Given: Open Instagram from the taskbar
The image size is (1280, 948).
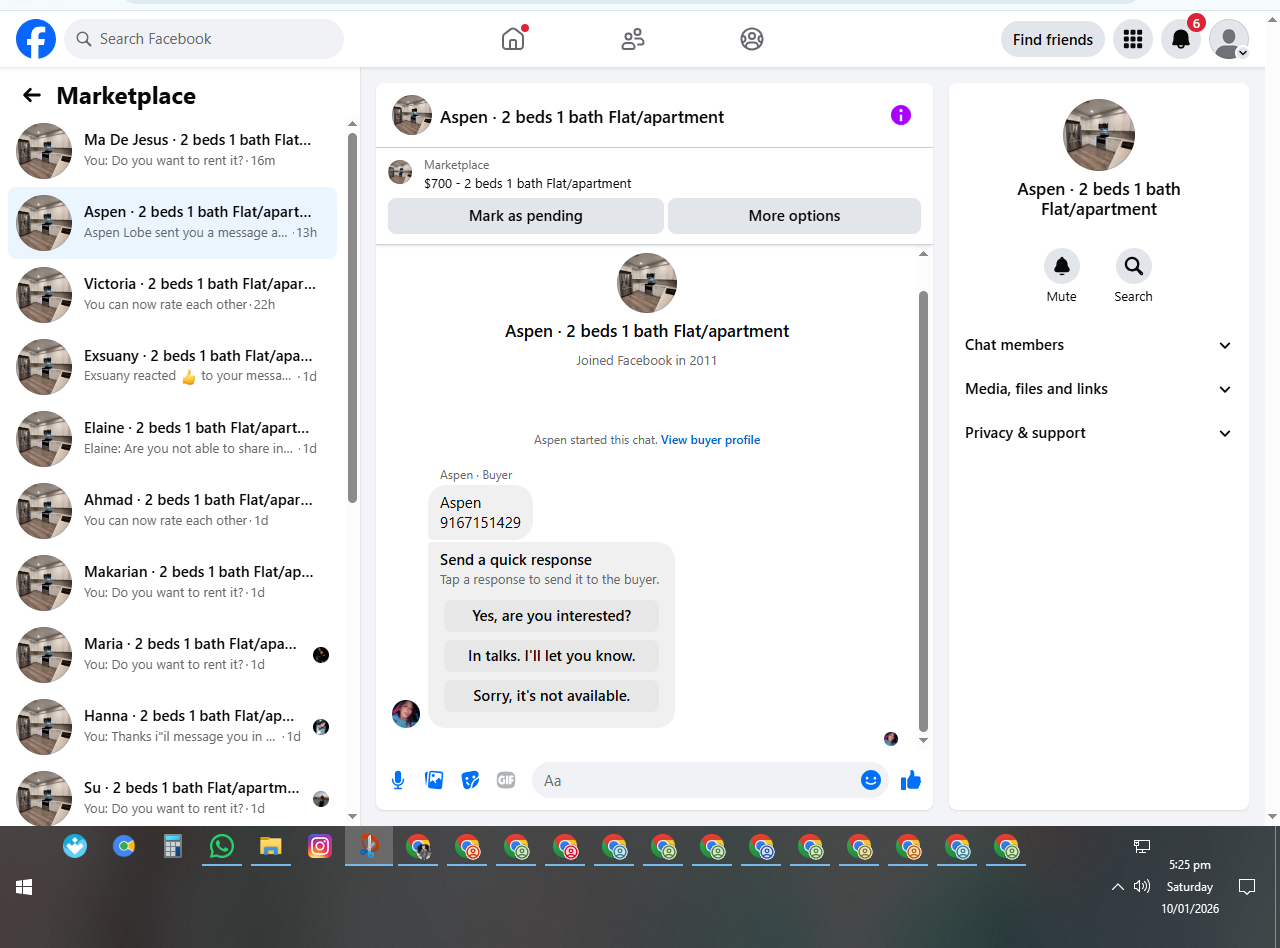Looking at the screenshot, I should [320, 846].
